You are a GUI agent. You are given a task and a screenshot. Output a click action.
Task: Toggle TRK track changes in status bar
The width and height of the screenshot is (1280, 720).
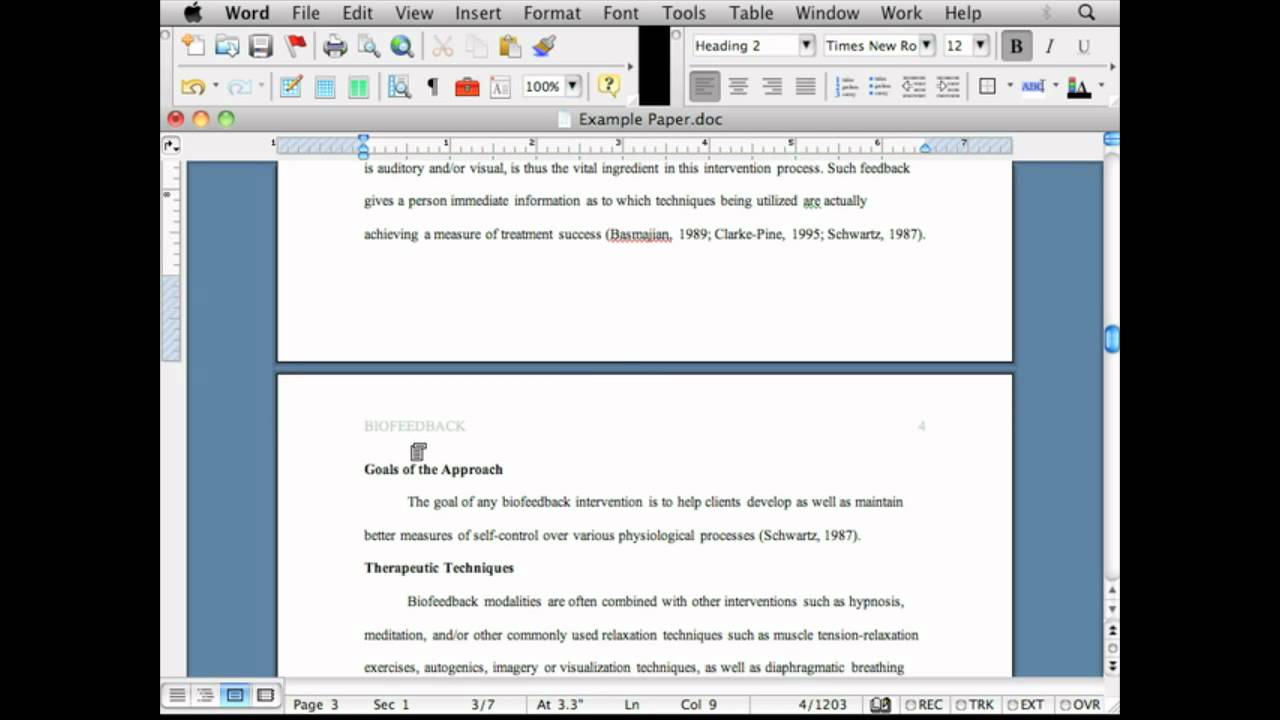[974, 705]
